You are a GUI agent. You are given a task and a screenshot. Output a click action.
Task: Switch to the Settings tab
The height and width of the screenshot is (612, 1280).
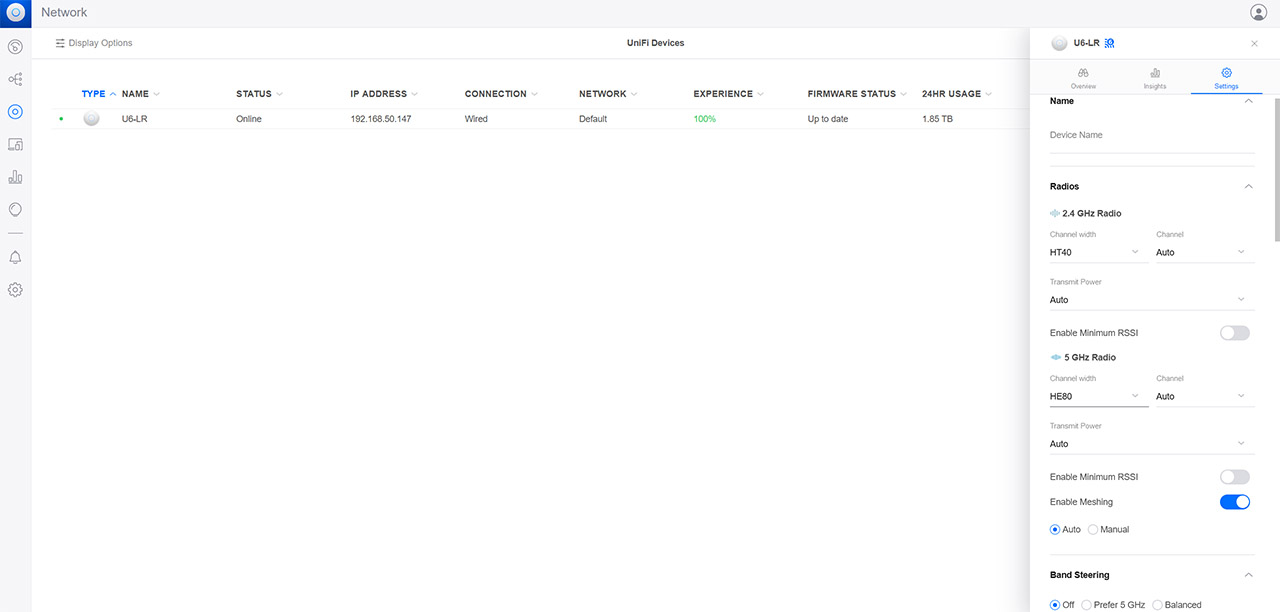pos(1227,79)
